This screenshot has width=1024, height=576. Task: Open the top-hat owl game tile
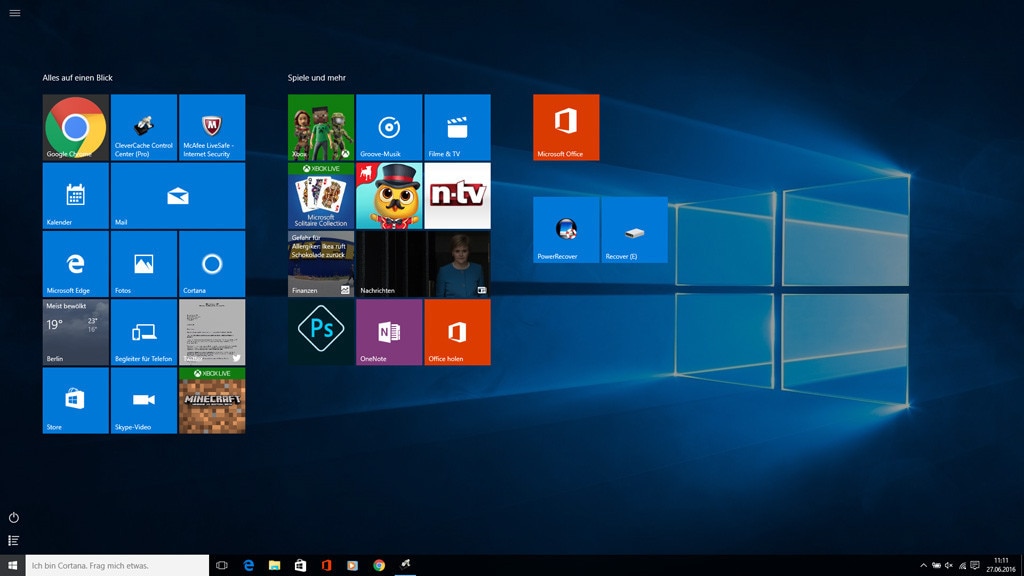point(389,196)
